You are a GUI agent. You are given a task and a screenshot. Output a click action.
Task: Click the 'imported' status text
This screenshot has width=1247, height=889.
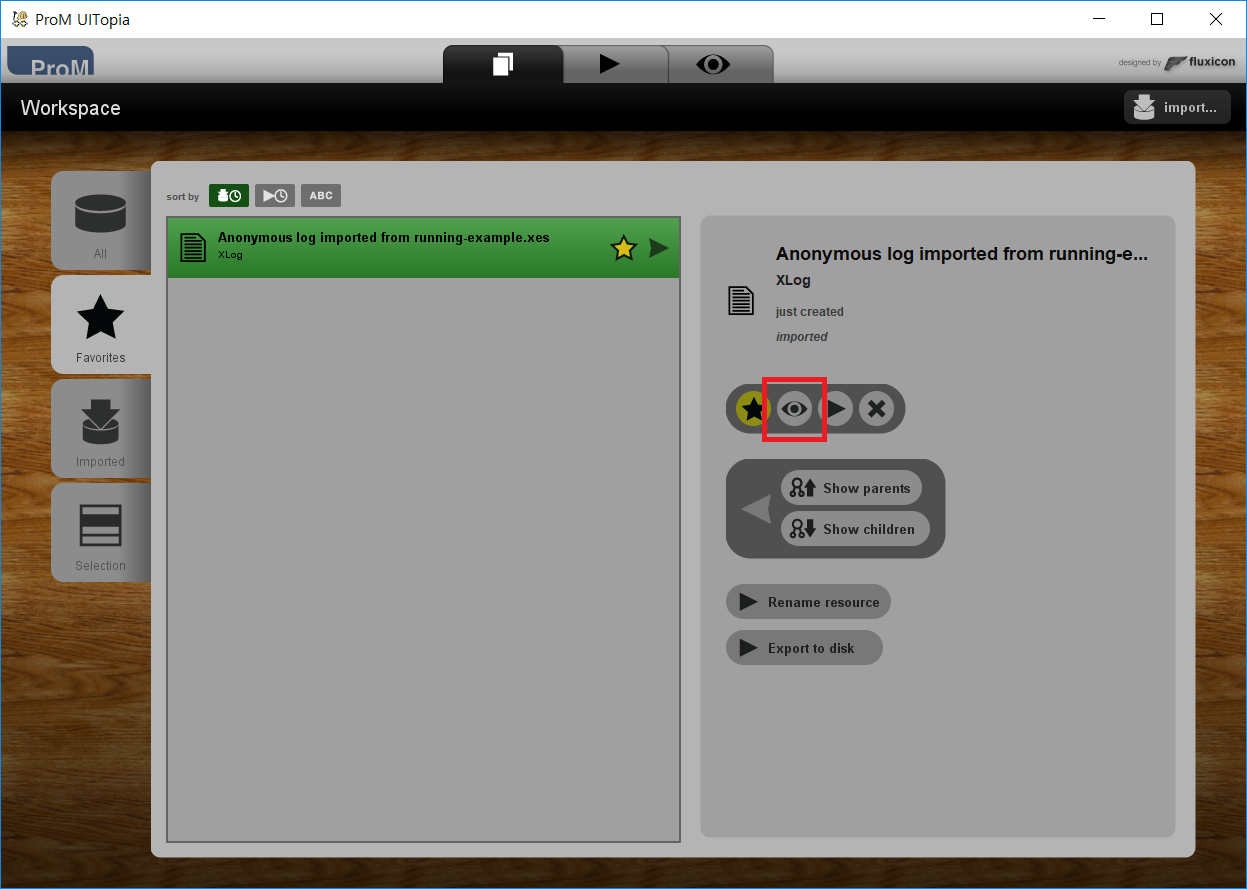(x=802, y=337)
